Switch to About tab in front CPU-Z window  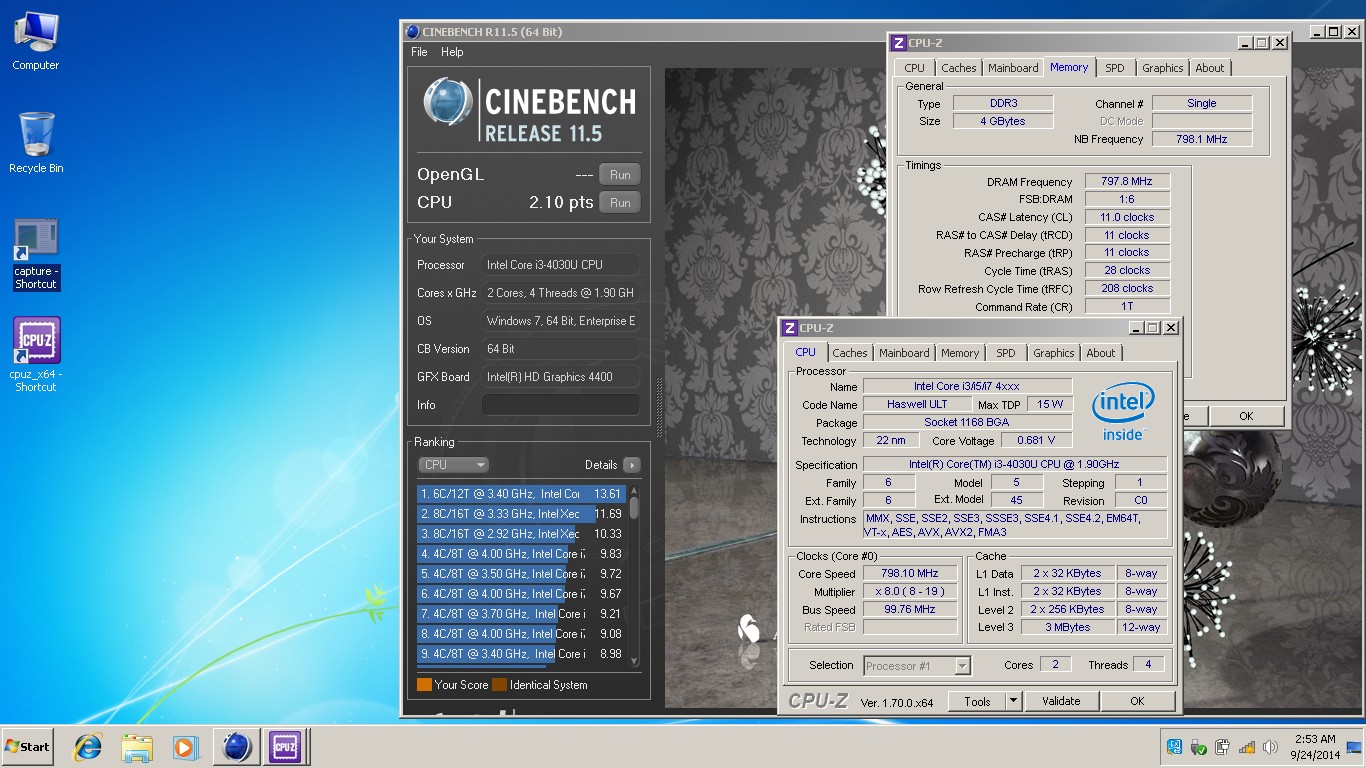(x=1101, y=353)
